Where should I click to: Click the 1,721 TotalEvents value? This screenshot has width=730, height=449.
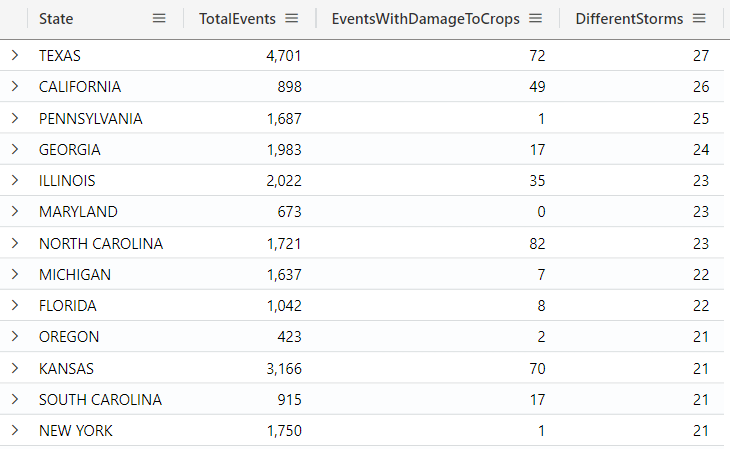point(284,244)
